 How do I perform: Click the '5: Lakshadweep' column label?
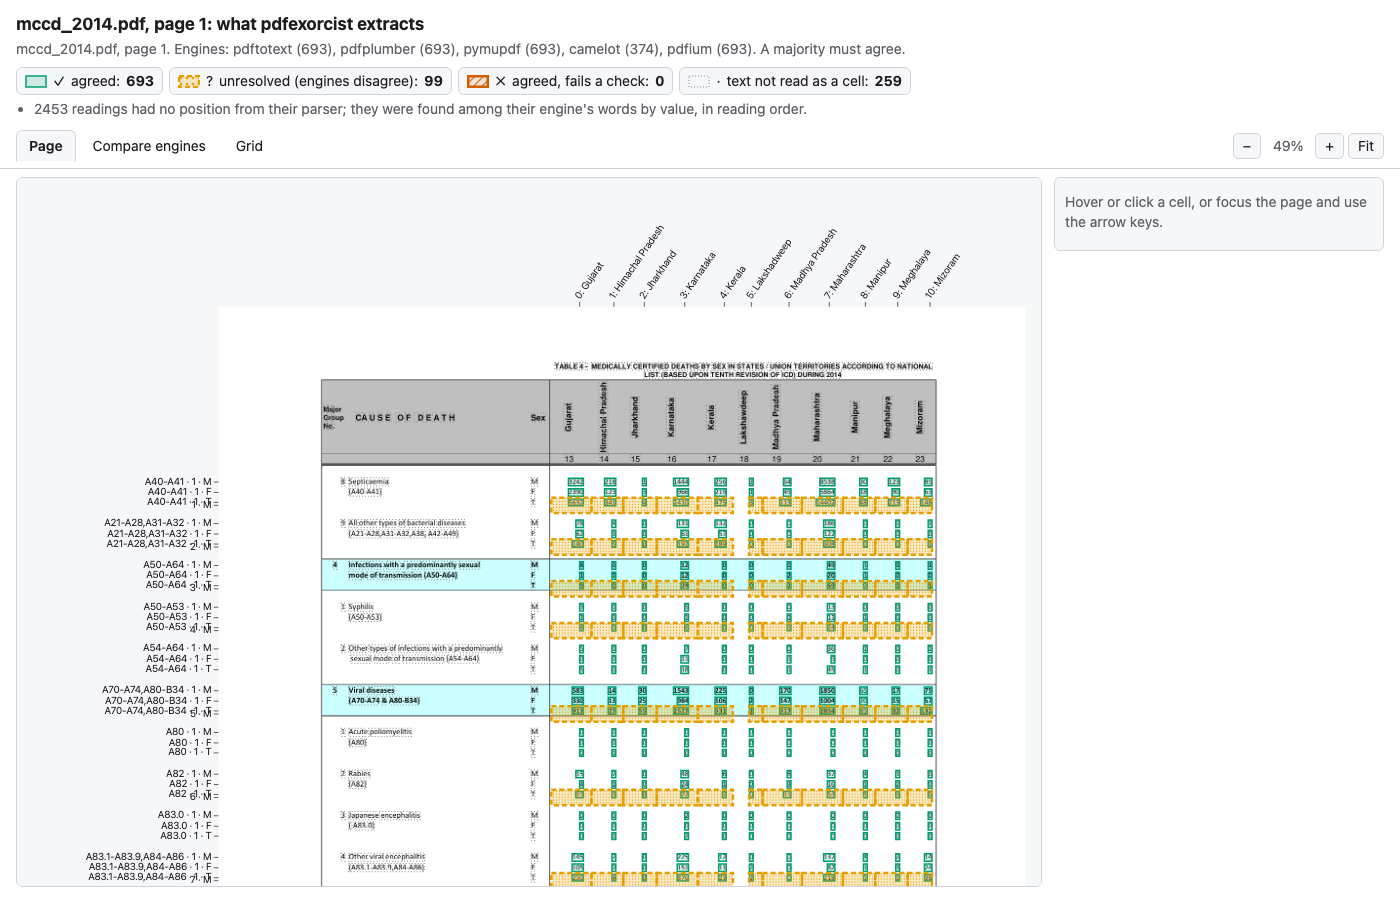pyautogui.click(x=769, y=268)
